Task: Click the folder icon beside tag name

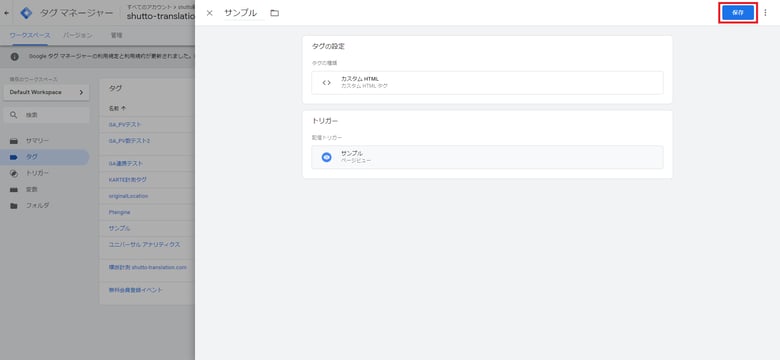Action: point(275,13)
